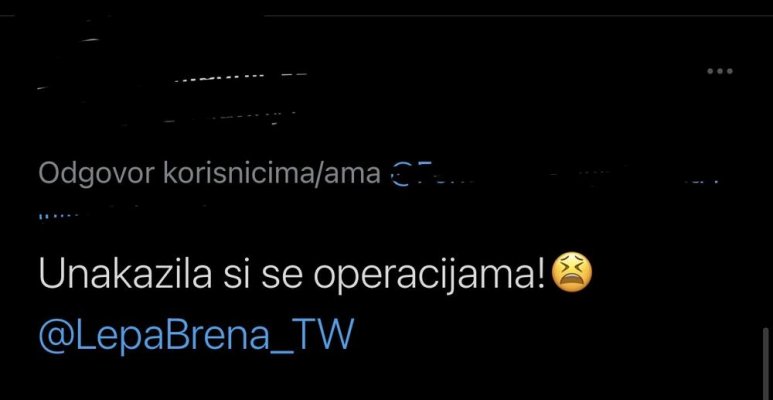Tap the weary face emoji
Image resolution: width=773 pixels, height=400 pixels.
click(572, 273)
